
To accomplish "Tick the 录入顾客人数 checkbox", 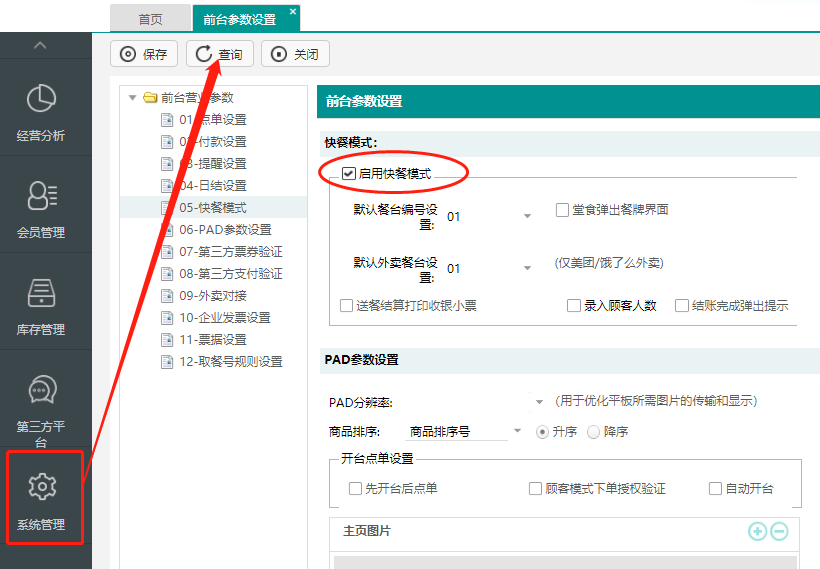I will pos(574,306).
